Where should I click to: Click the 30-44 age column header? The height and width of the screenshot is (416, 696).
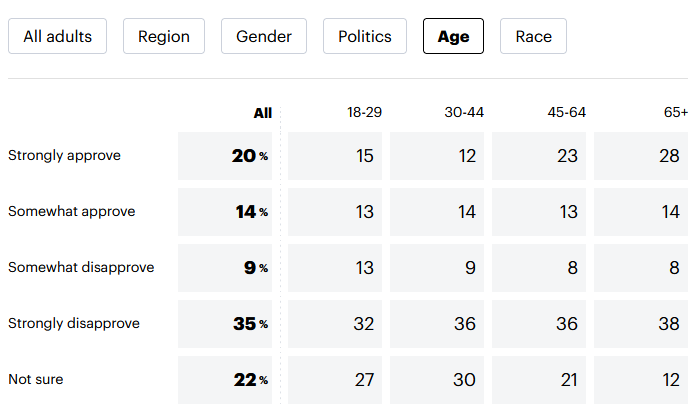pyautogui.click(x=464, y=113)
